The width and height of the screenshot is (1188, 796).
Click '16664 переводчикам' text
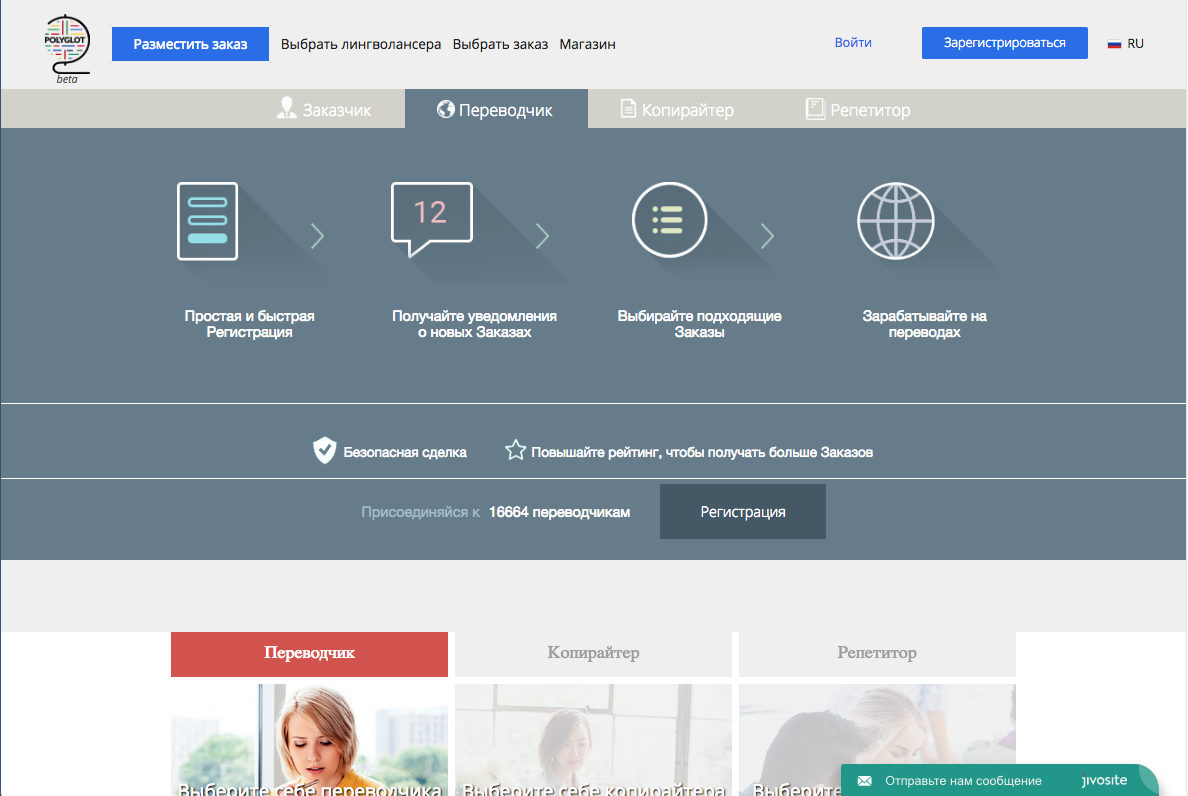(x=559, y=512)
